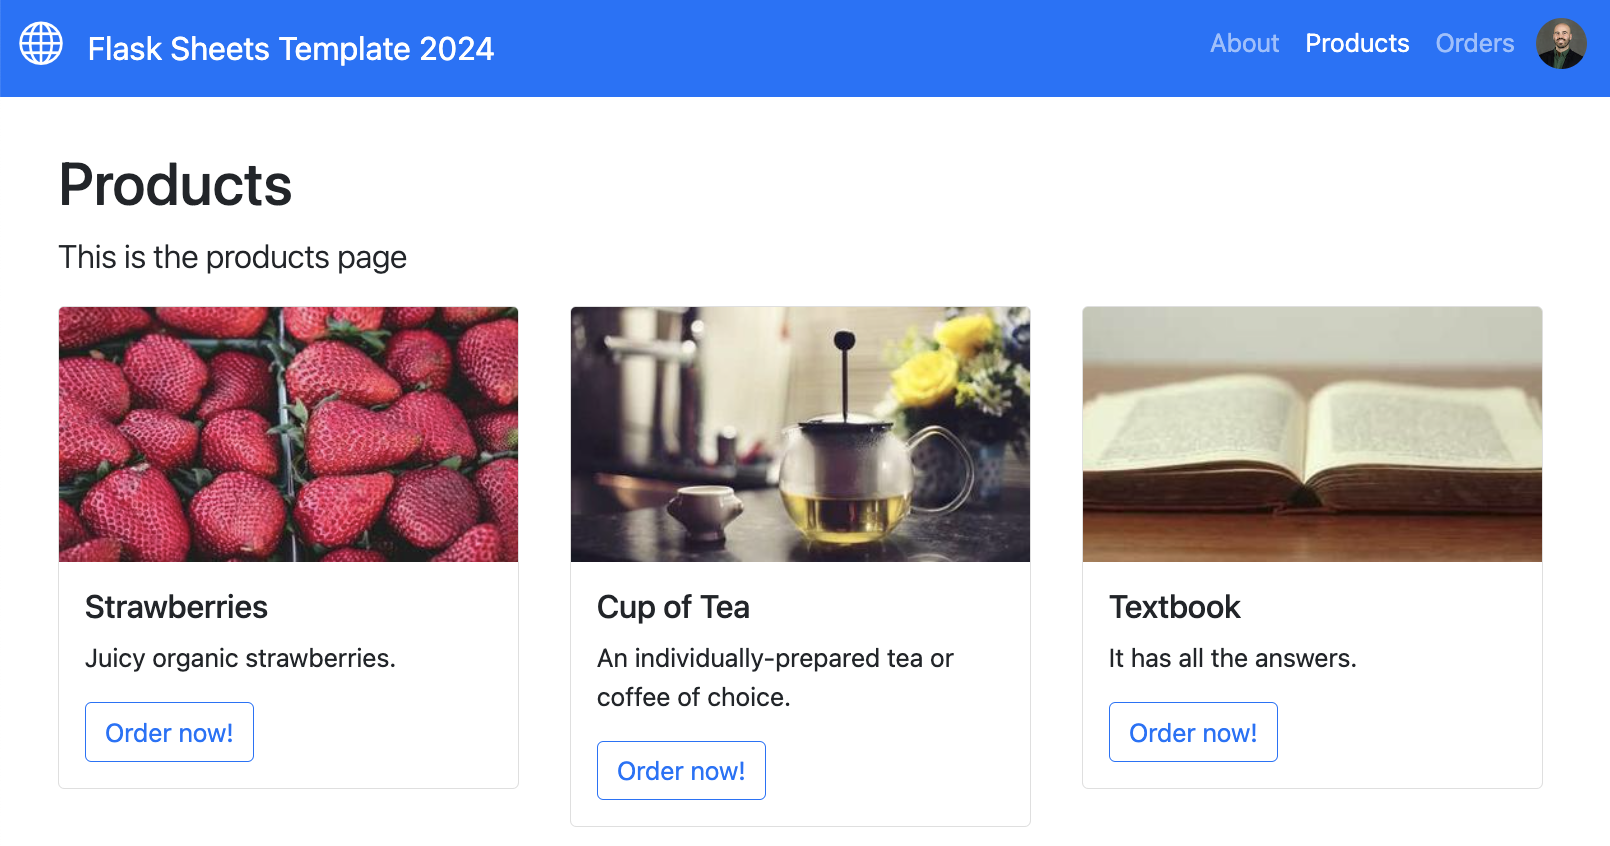Open the Orders page
Image resolution: width=1610 pixels, height=846 pixels.
(x=1474, y=44)
